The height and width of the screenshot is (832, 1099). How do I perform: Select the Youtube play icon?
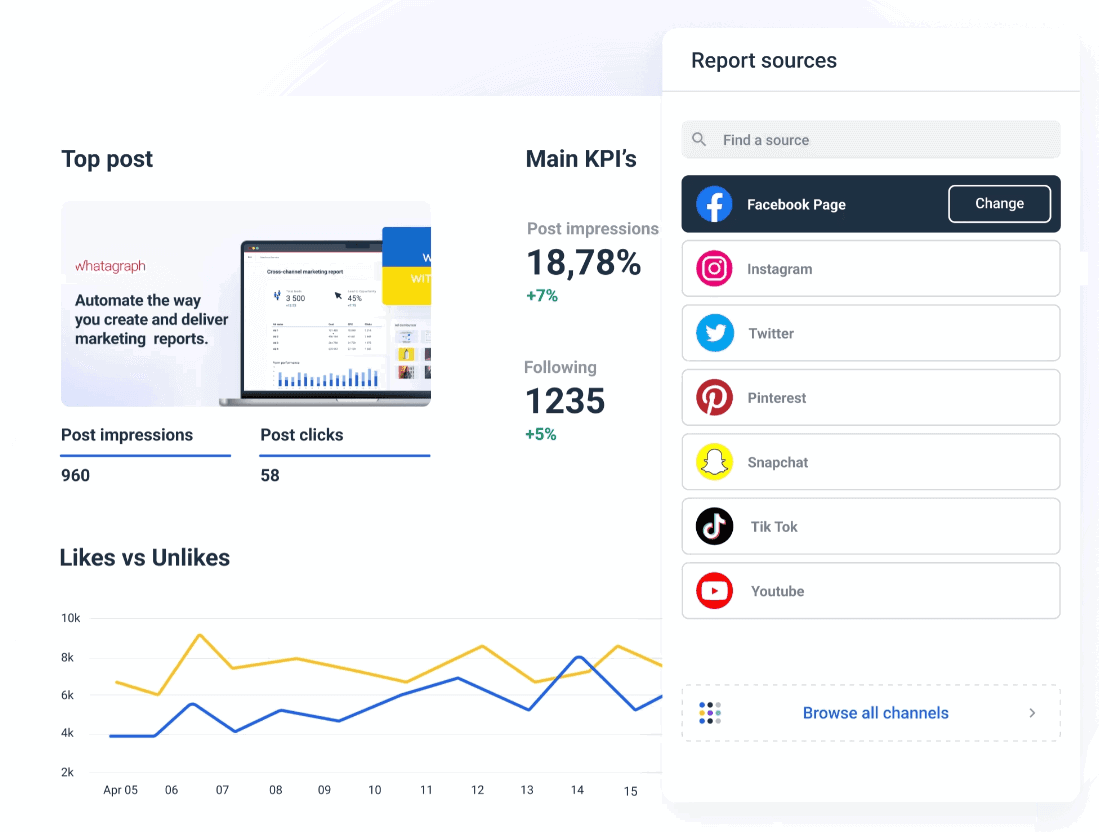714,591
